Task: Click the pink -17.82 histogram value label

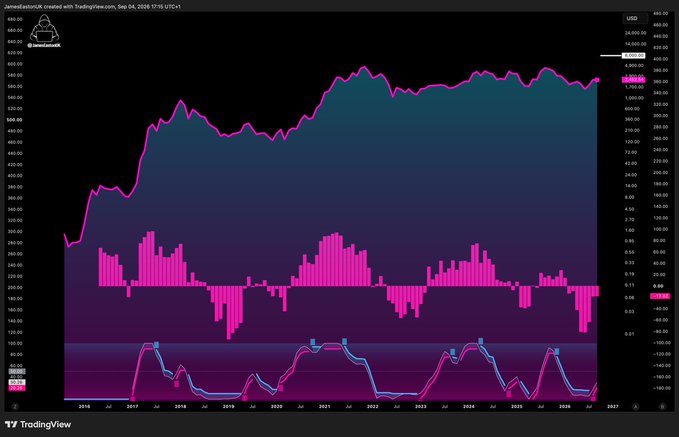Action: (x=660, y=296)
